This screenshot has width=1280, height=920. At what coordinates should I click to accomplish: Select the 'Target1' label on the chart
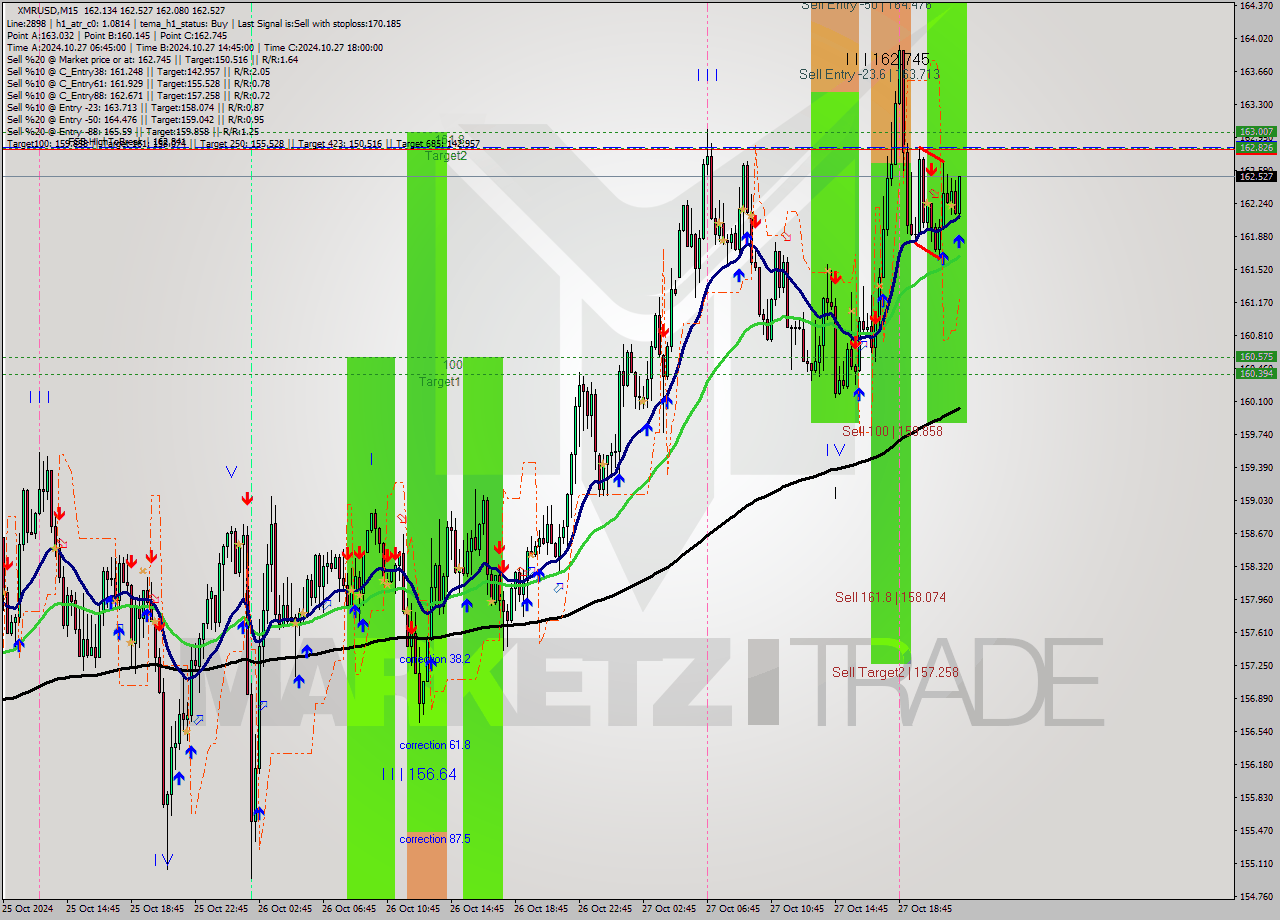coord(440,382)
